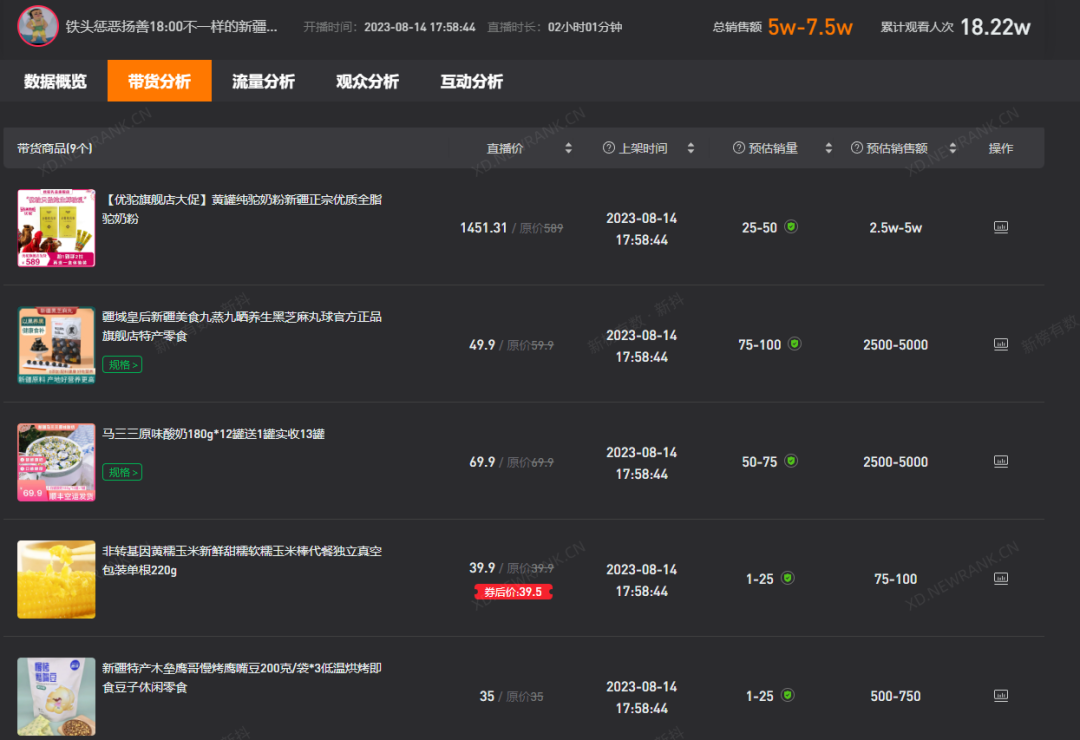Click the livestream title 铁头惩恶扬善
The image size is (1080, 740).
coord(172,27)
